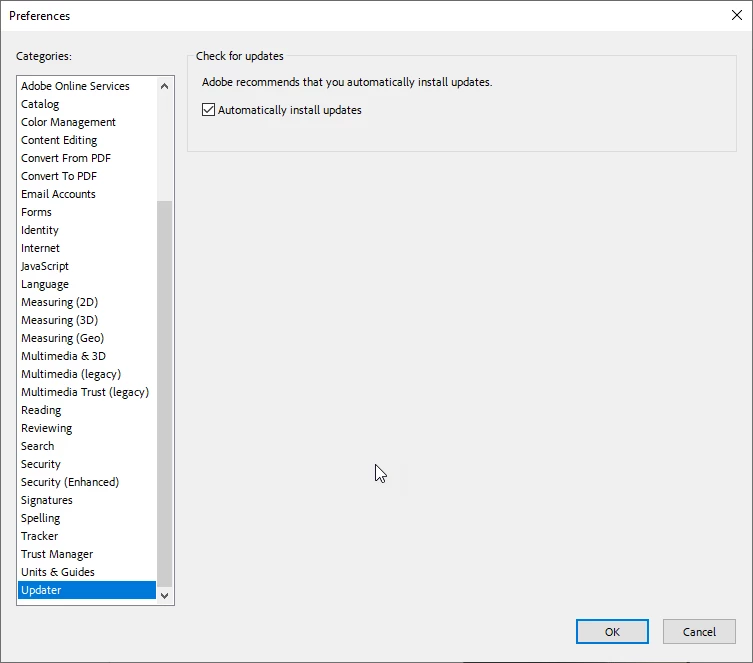The width and height of the screenshot is (753, 663).
Task: Open Tracker preferences
Action: click(87, 536)
